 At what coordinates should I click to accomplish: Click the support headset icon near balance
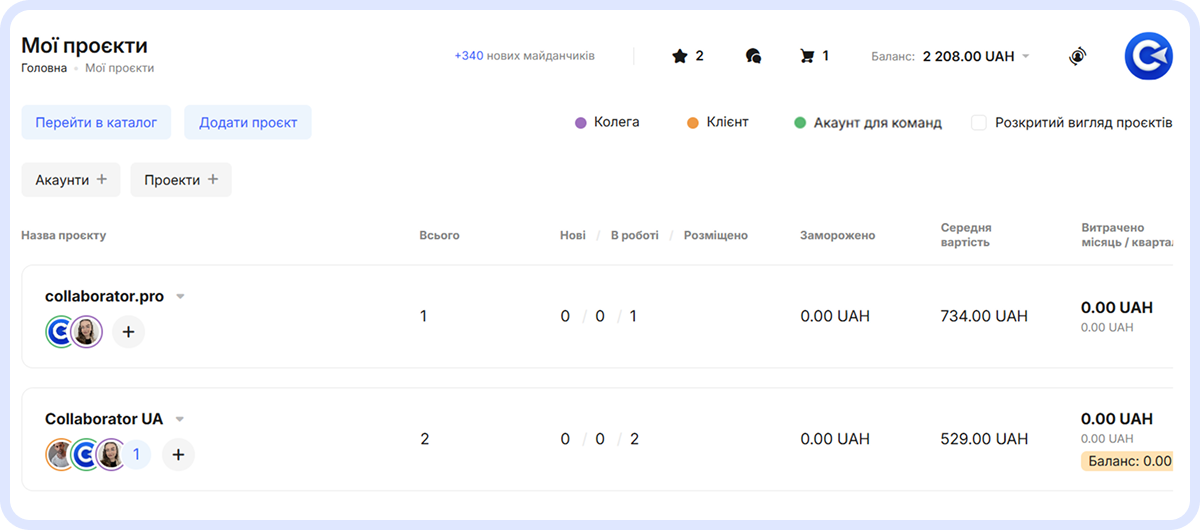pyautogui.click(x=1077, y=56)
